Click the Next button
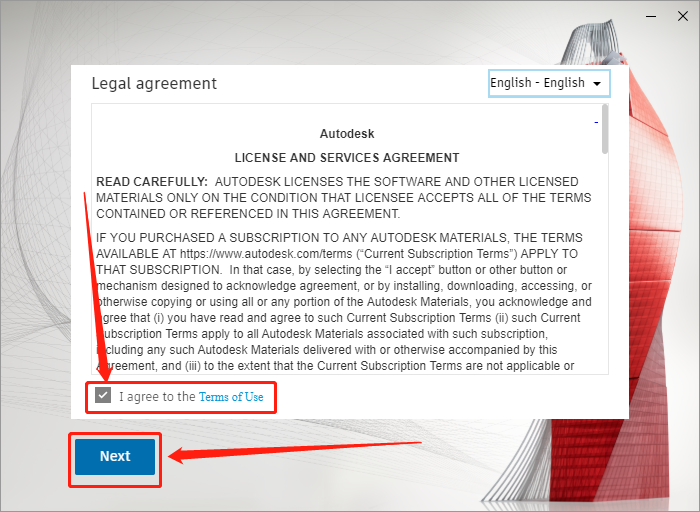This screenshot has height=512, width=700. 115,456
